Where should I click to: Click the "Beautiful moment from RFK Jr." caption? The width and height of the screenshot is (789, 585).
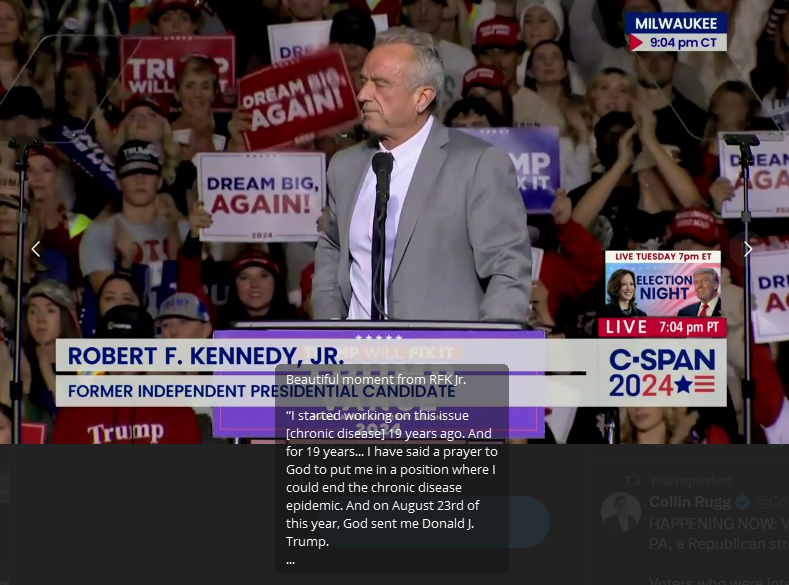(376, 380)
